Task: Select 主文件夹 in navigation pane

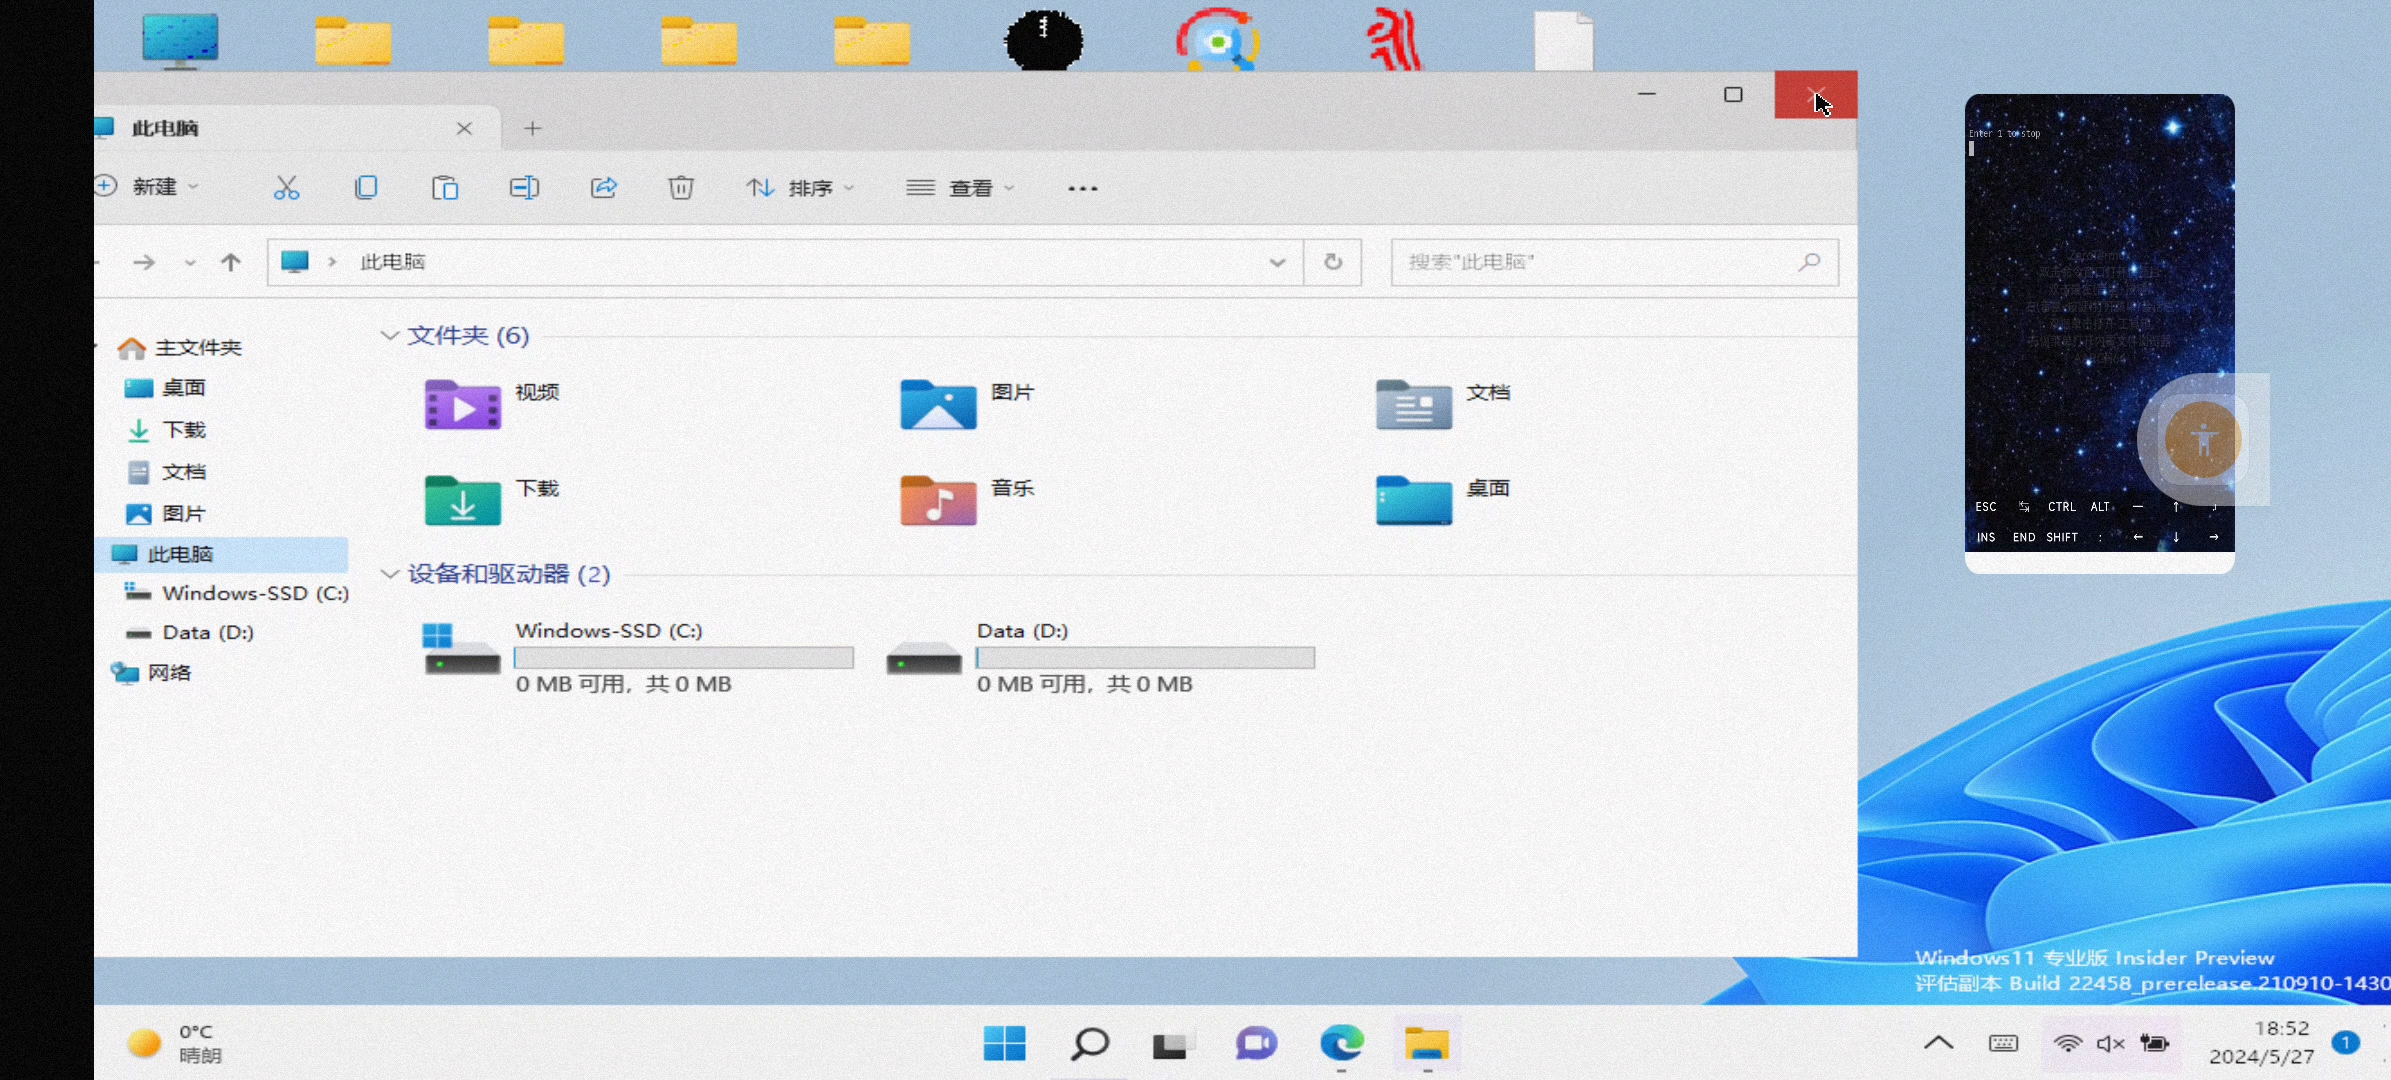Action: pyautogui.click(x=180, y=348)
